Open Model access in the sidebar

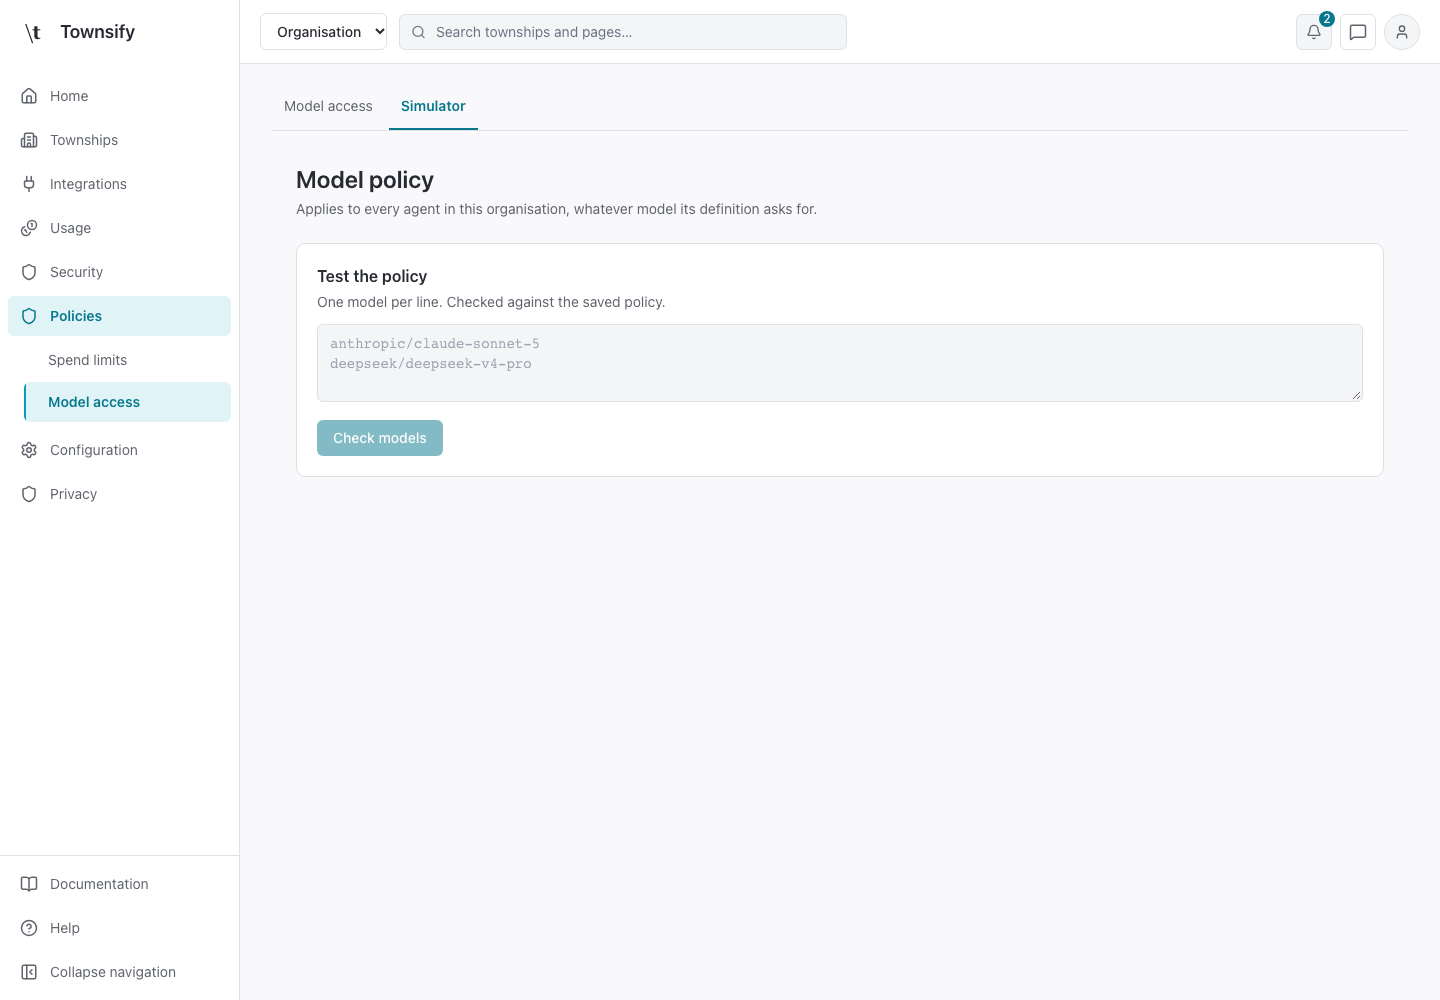tap(128, 402)
